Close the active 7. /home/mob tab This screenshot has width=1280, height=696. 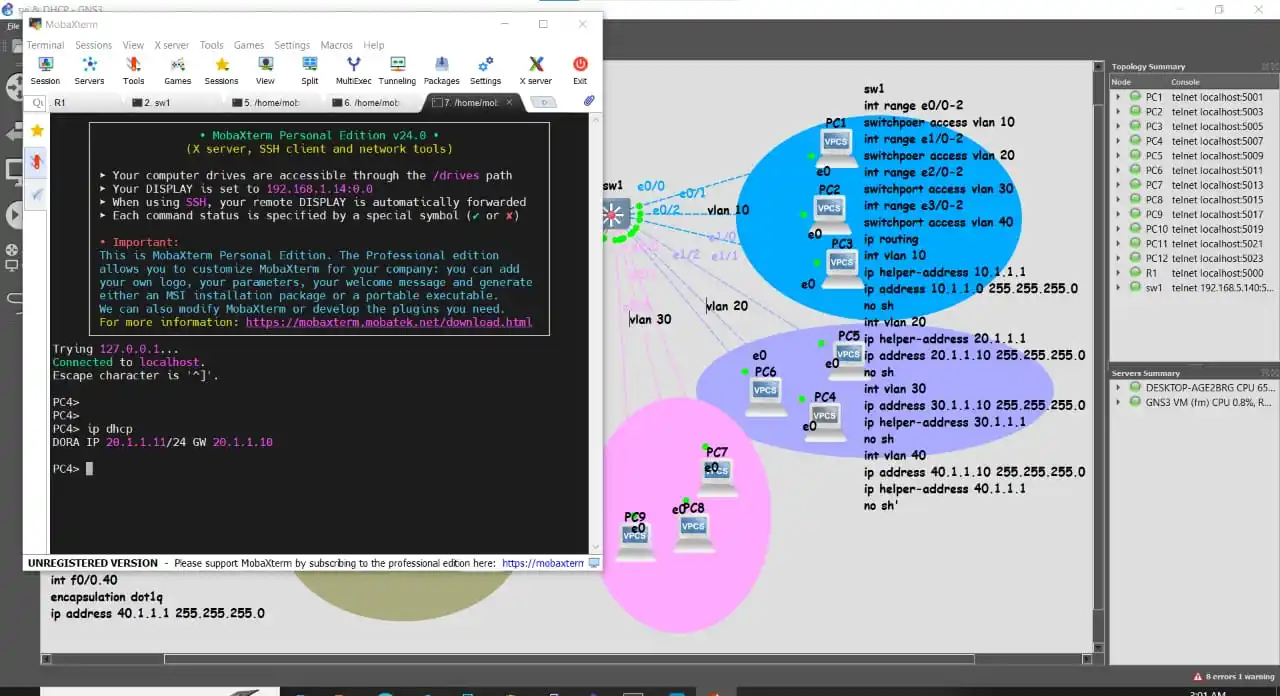coord(511,102)
